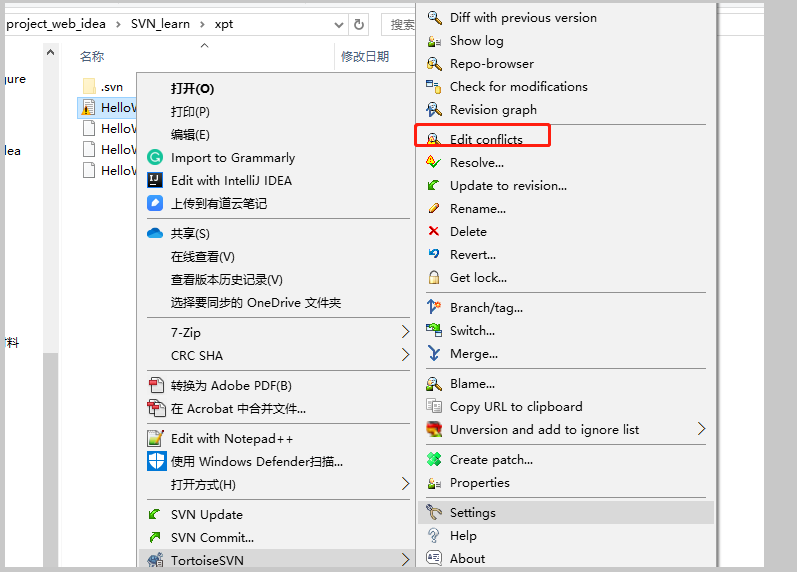The image size is (797, 572).
Task: Click the Switch icon
Action: point(434,330)
